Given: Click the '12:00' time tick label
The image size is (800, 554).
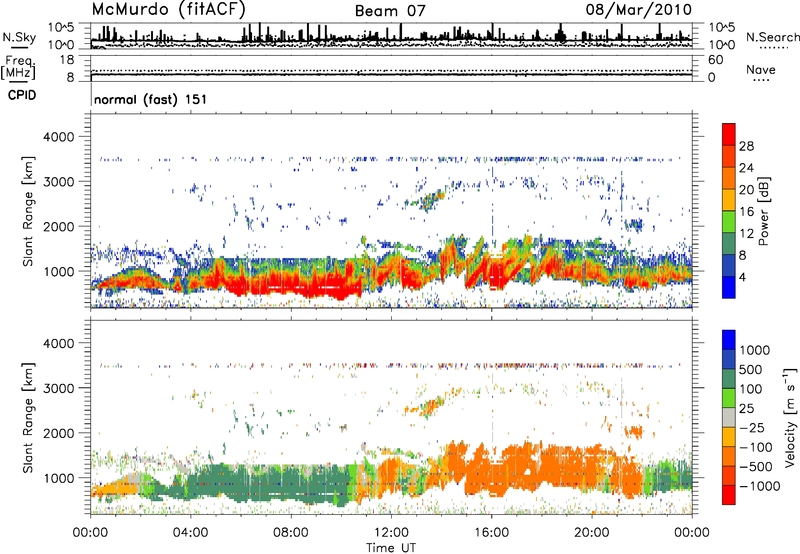Looking at the screenshot, I should click(x=391, y=533).
